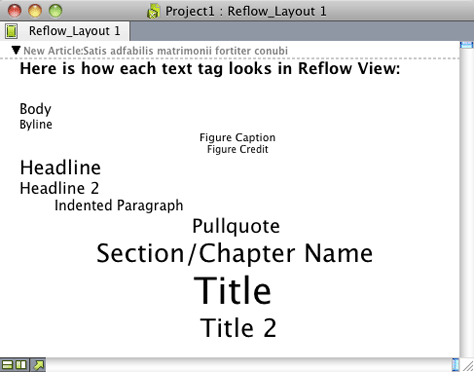474x372 pixels.
Task: Click the Reflow layout tab icon
Action: pos(11,31)
